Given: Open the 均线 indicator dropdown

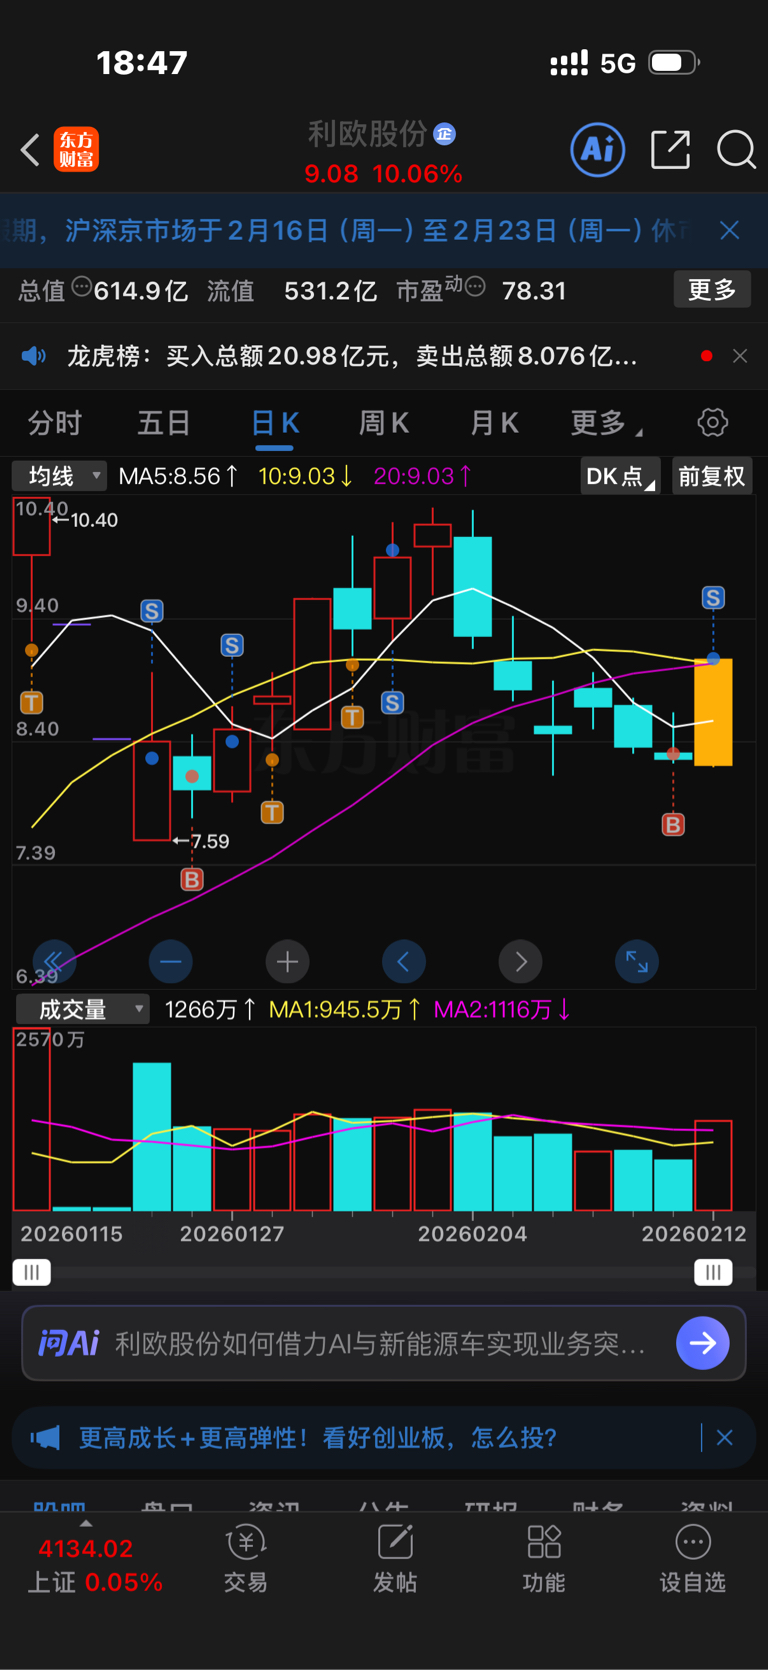Looking at the screenshot, I should coord(59,476).
